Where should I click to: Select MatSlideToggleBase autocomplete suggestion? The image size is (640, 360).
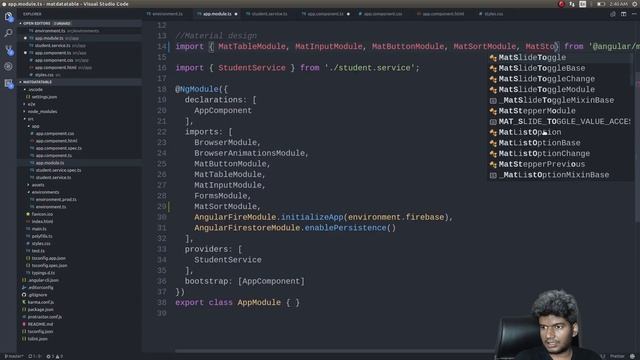[x=560, y=68]
